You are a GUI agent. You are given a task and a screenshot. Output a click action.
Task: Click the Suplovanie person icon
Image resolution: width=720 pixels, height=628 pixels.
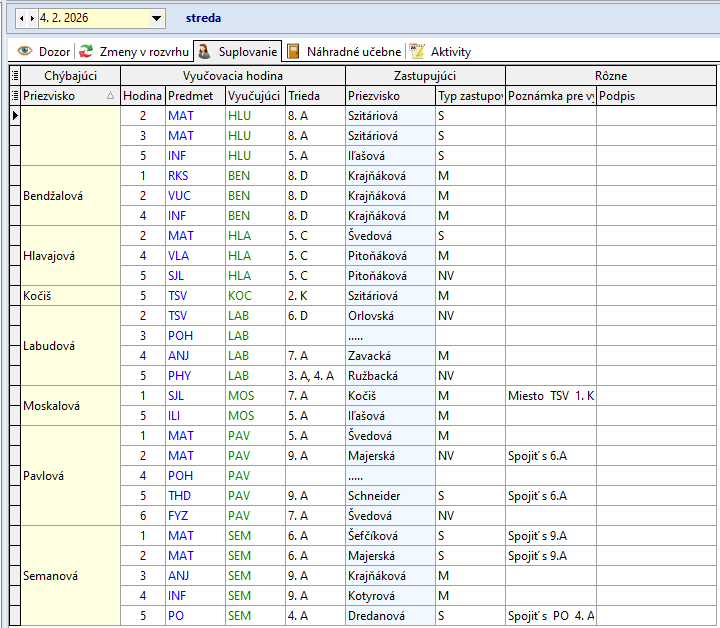click(x=205, y=51)
